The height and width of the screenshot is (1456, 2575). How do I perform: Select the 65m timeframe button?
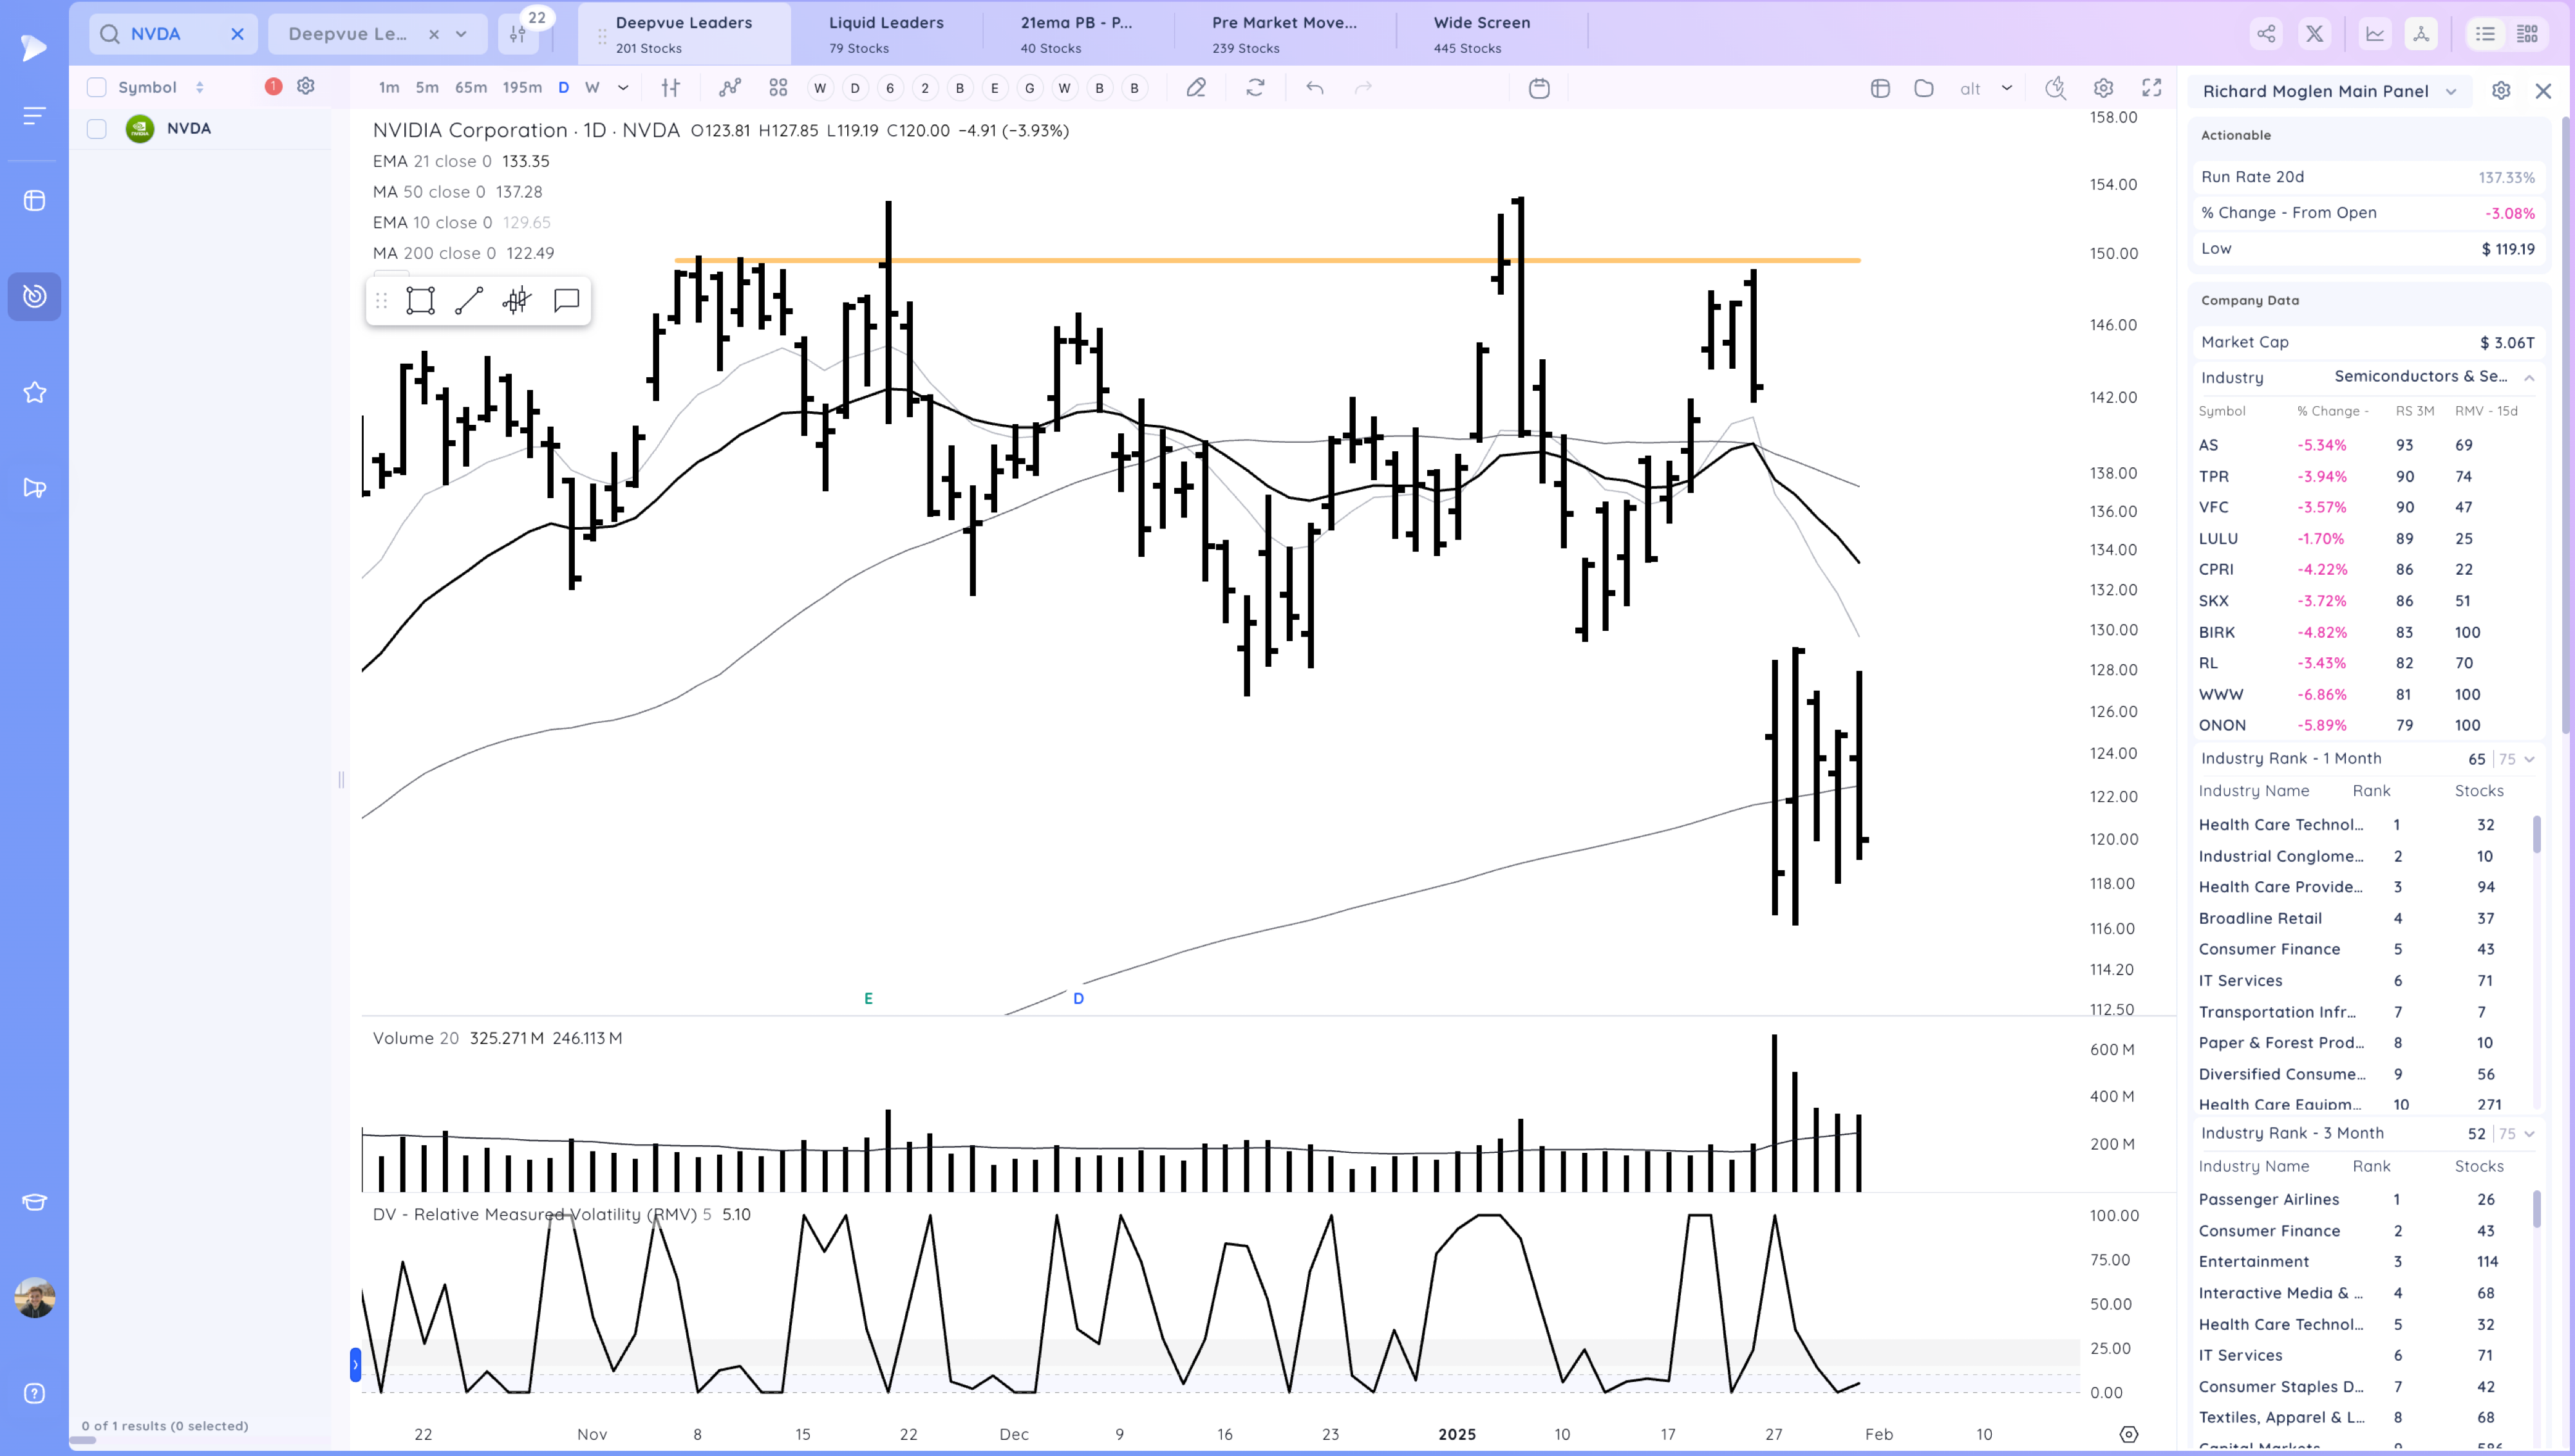coord(471,88)
